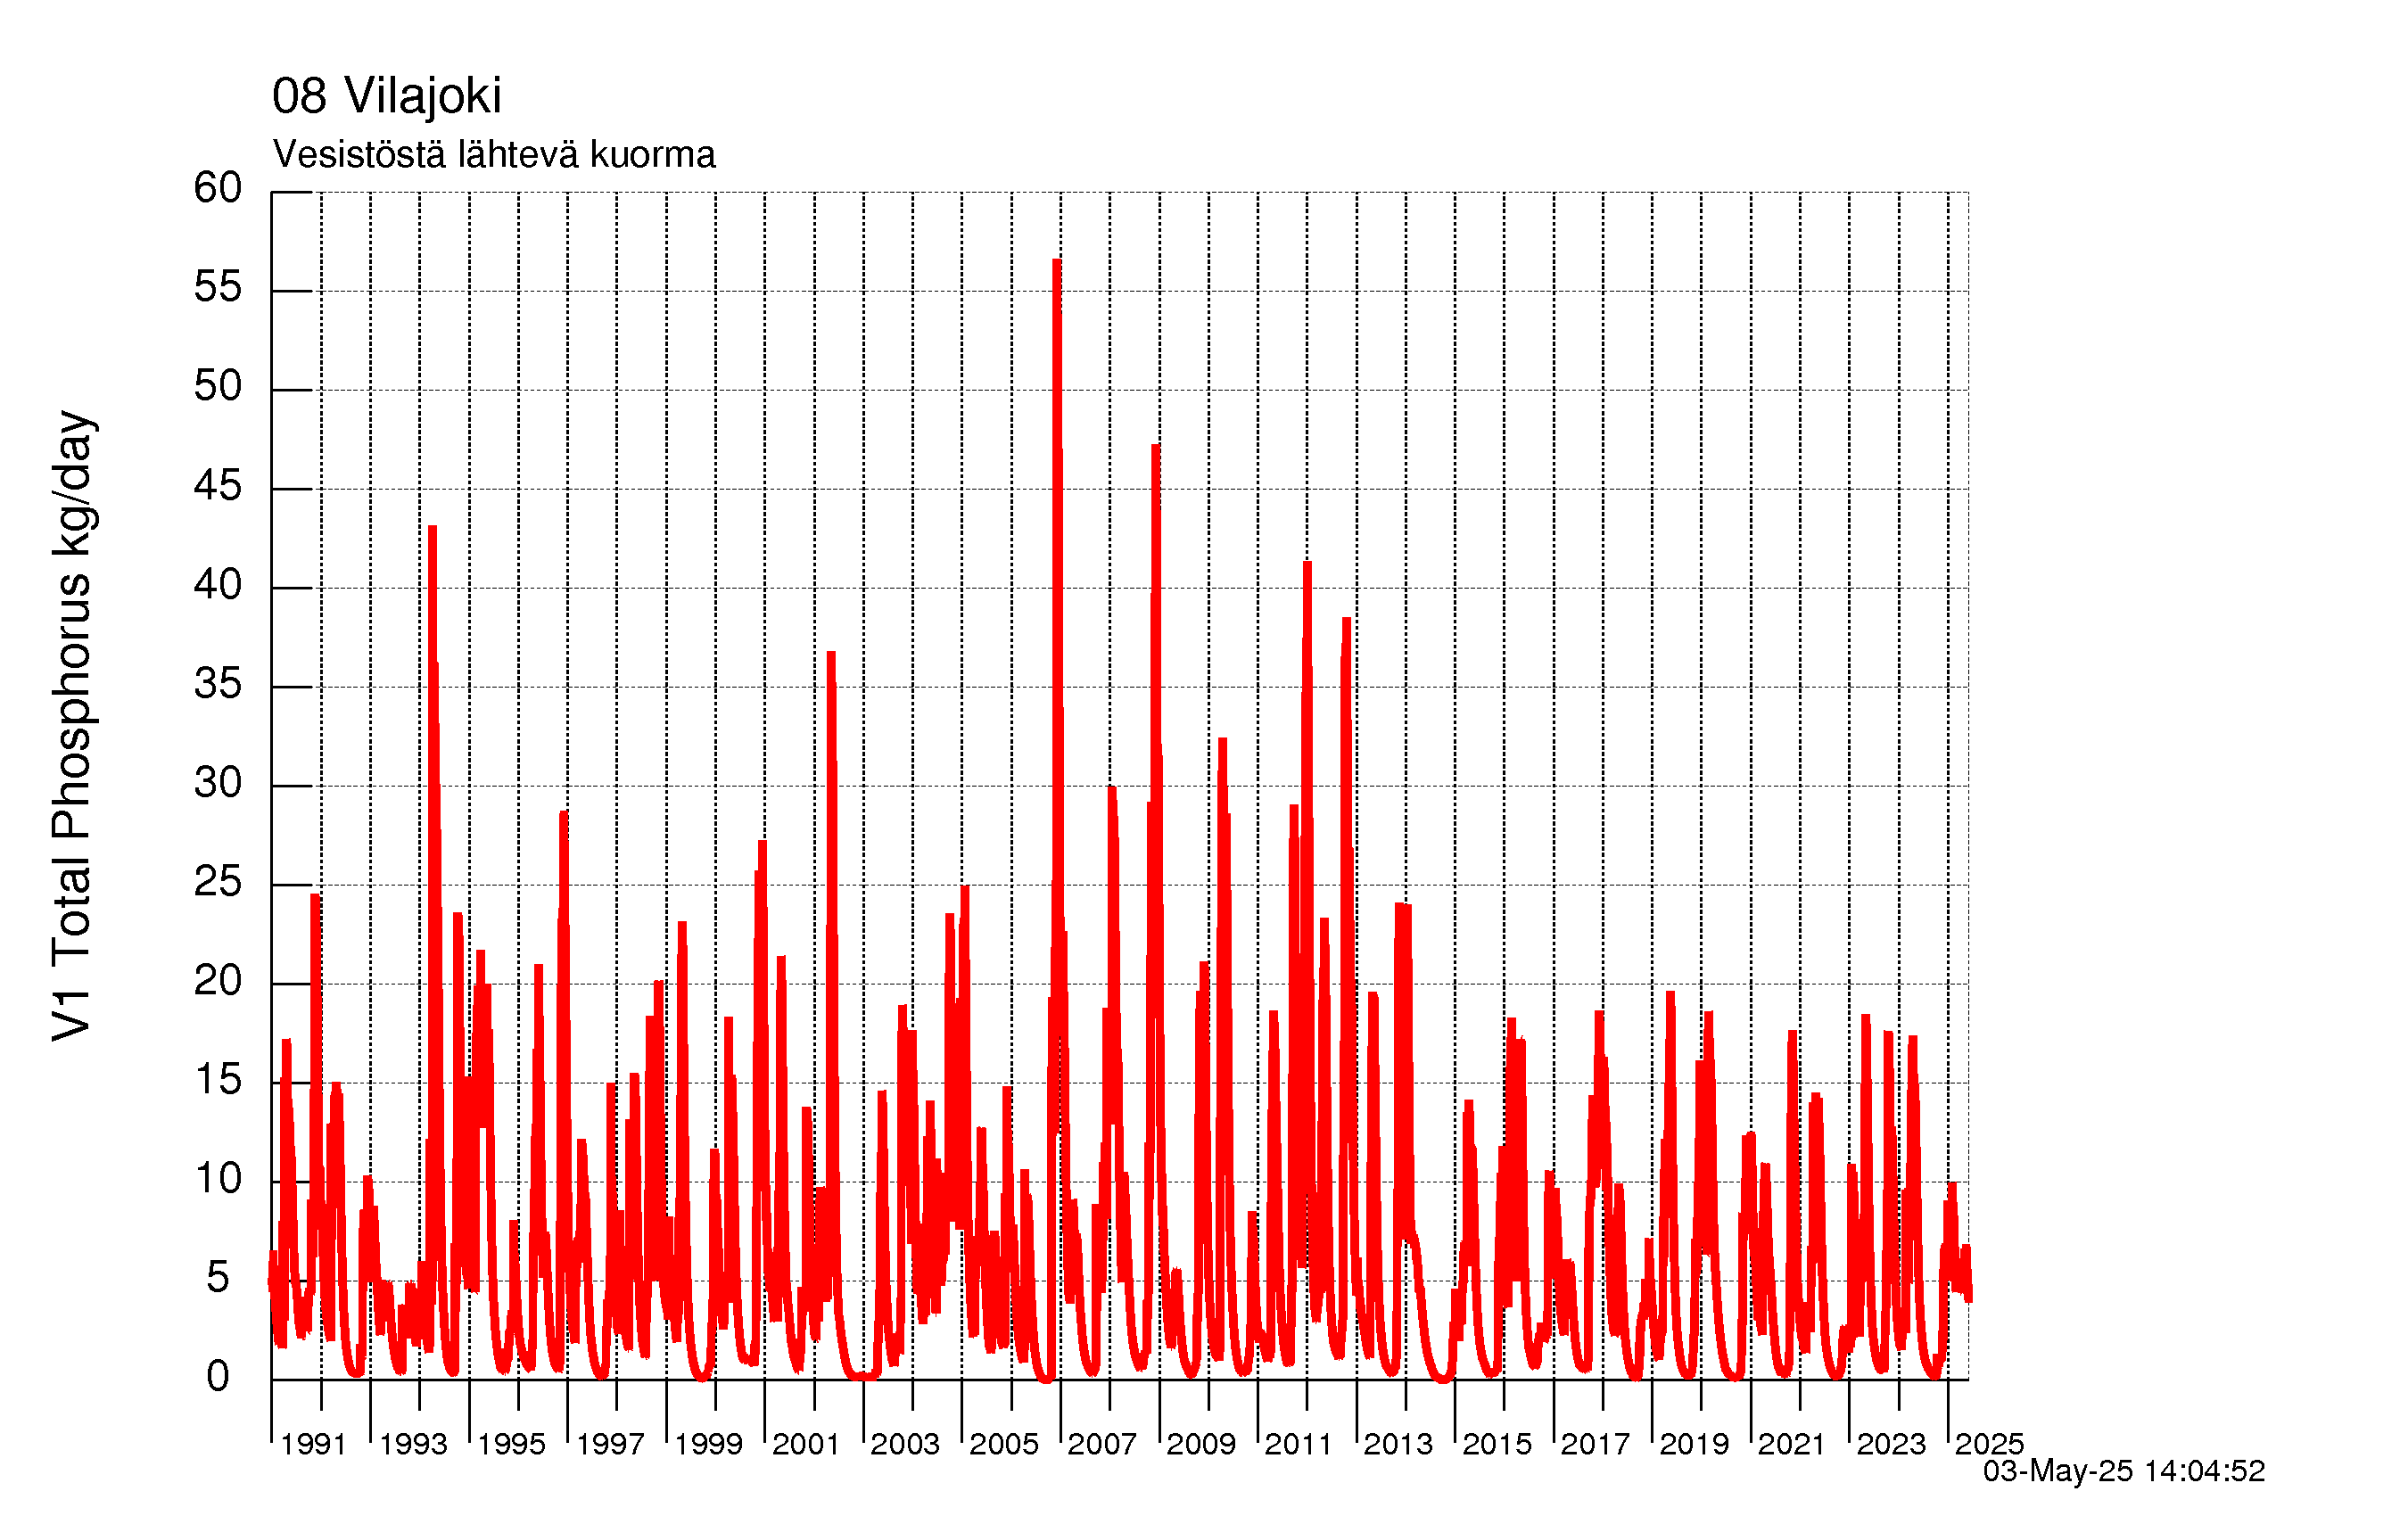Screen dimensions: 2408x1516
Task: Click y-axis value 60
Action: pyautogui.click(x=218, y=188)
